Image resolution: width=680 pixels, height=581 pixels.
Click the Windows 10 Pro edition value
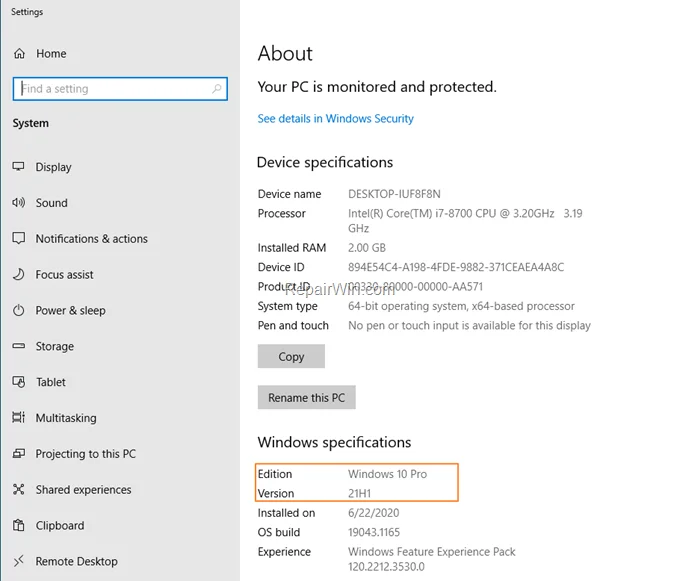387,474
